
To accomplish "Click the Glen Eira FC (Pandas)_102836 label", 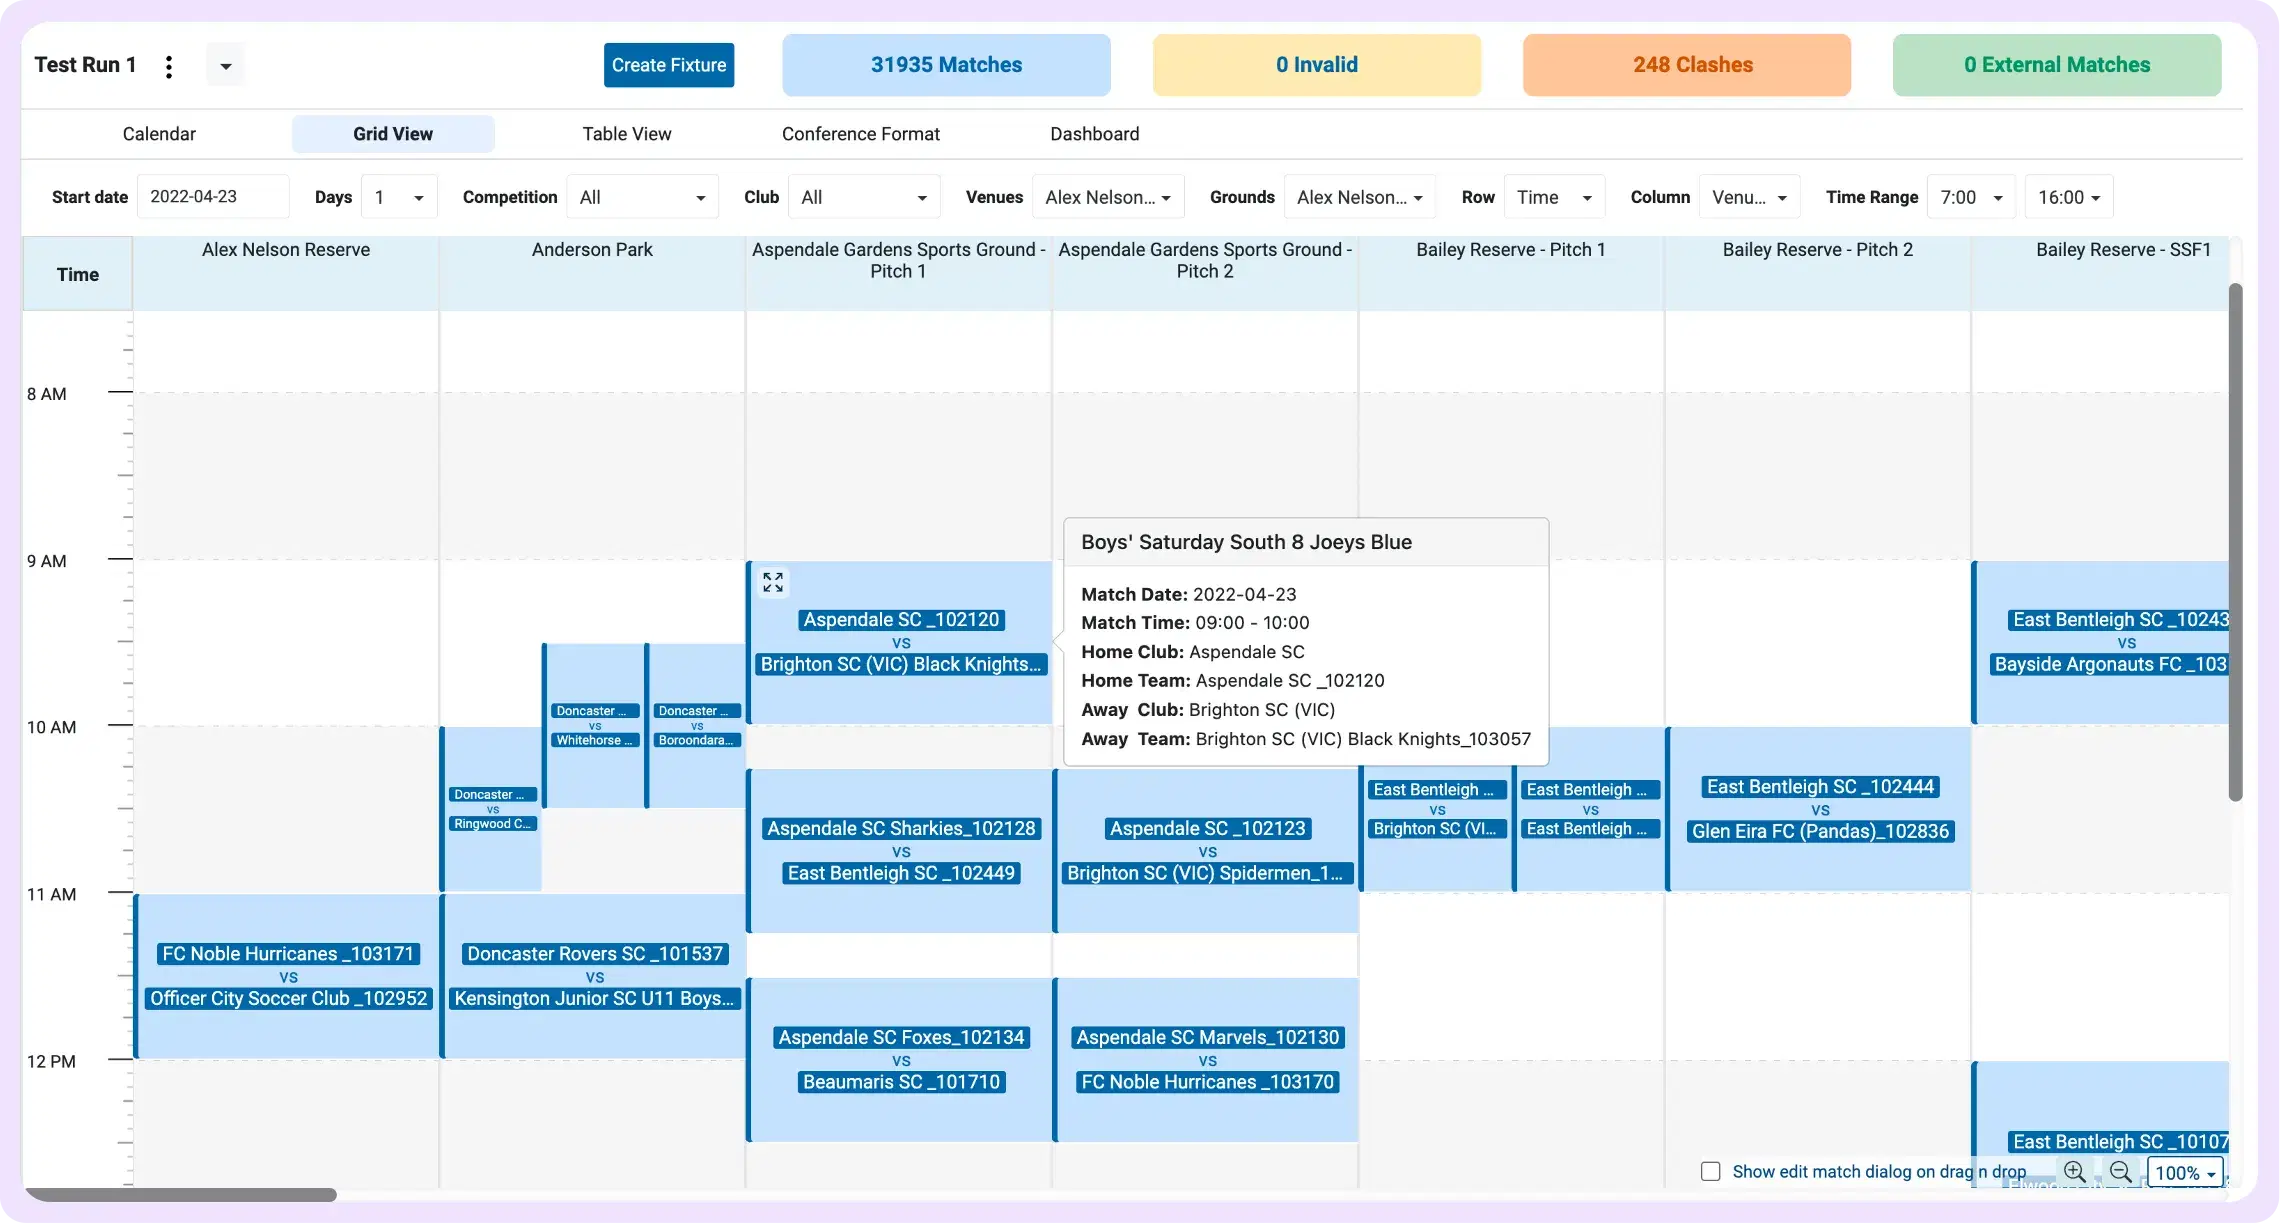I will 1820,831.
